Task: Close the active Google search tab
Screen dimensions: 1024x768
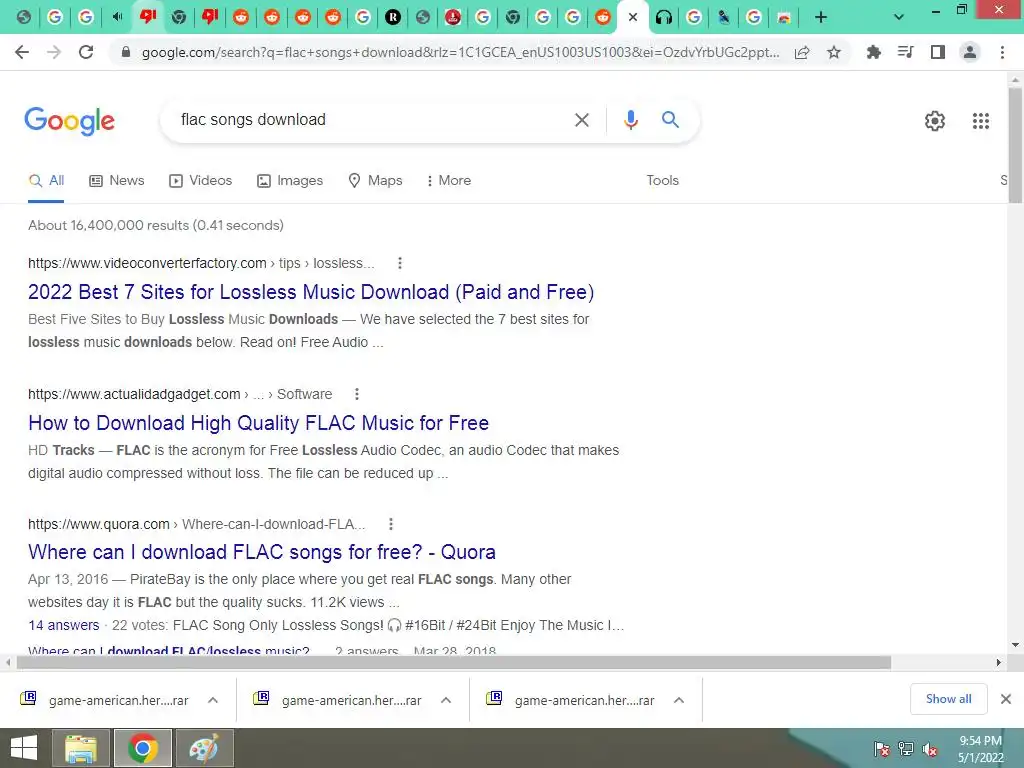Action: click(x=632, y=18)
